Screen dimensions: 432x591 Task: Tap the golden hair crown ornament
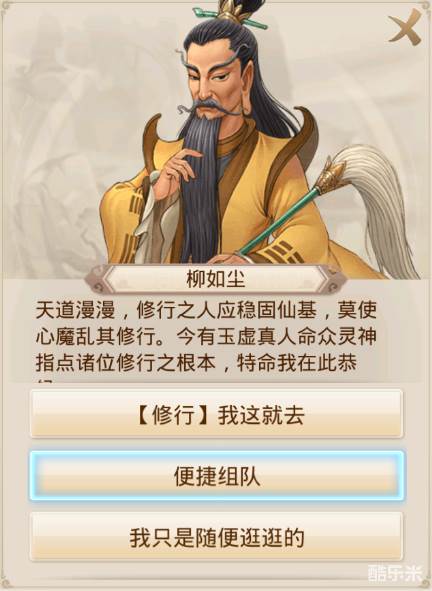coord(229,8)
